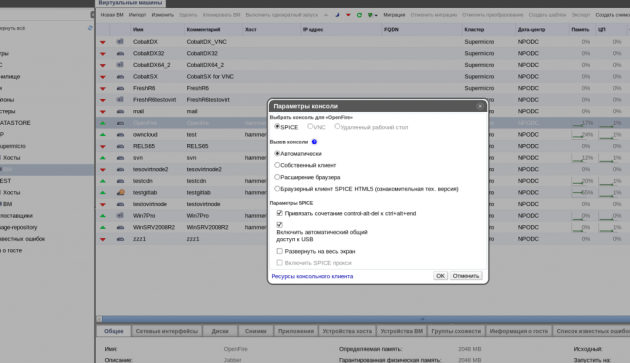Switch to the Группы схожести tab

(x=456, y=331)
